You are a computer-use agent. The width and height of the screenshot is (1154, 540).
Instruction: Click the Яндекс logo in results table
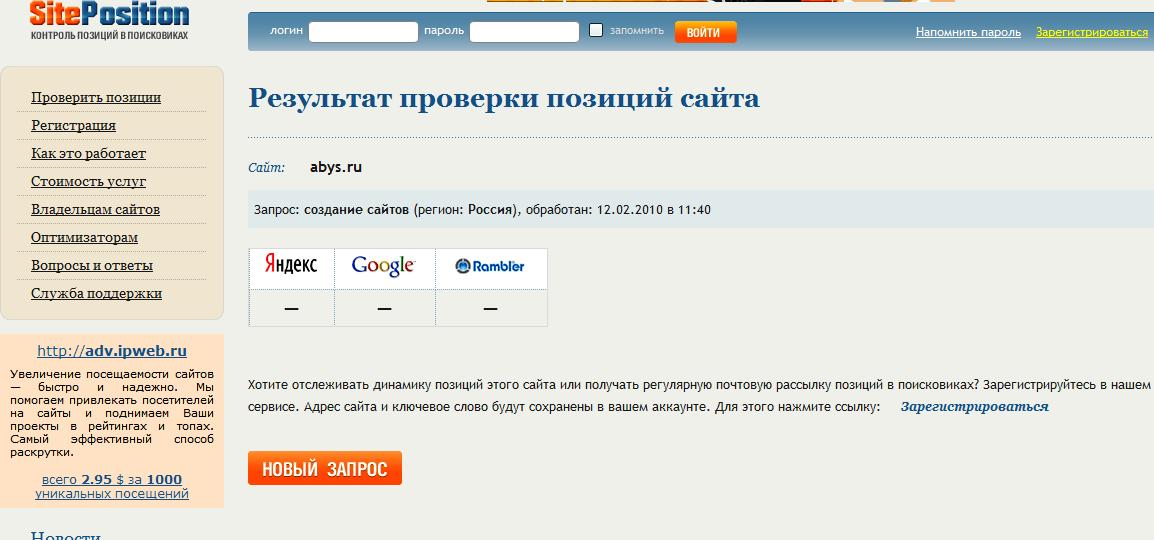291,265
